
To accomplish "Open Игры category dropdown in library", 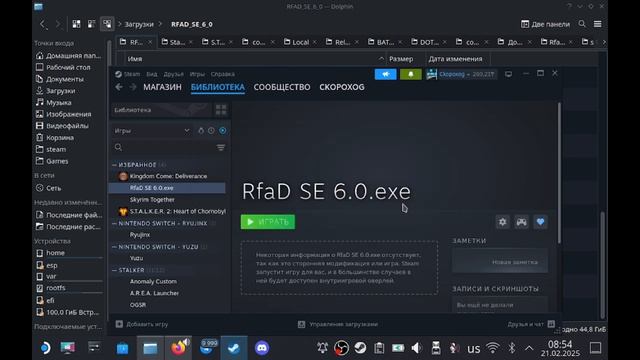I will (x=151, y=131).
